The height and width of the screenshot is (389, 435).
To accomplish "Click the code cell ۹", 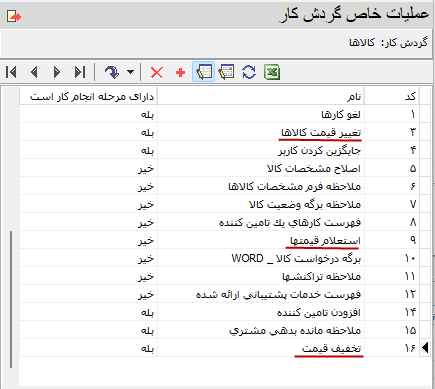I will click(393, 240).
